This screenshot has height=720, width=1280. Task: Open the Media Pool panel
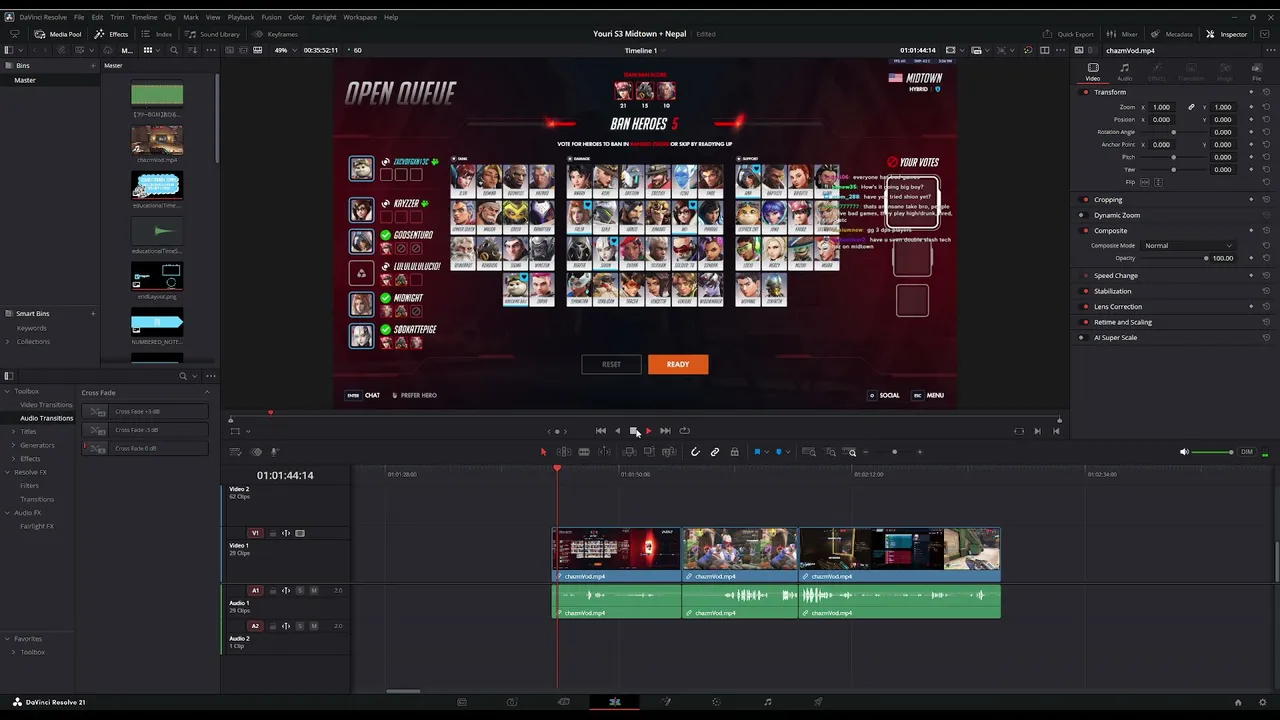click(58, 34)
